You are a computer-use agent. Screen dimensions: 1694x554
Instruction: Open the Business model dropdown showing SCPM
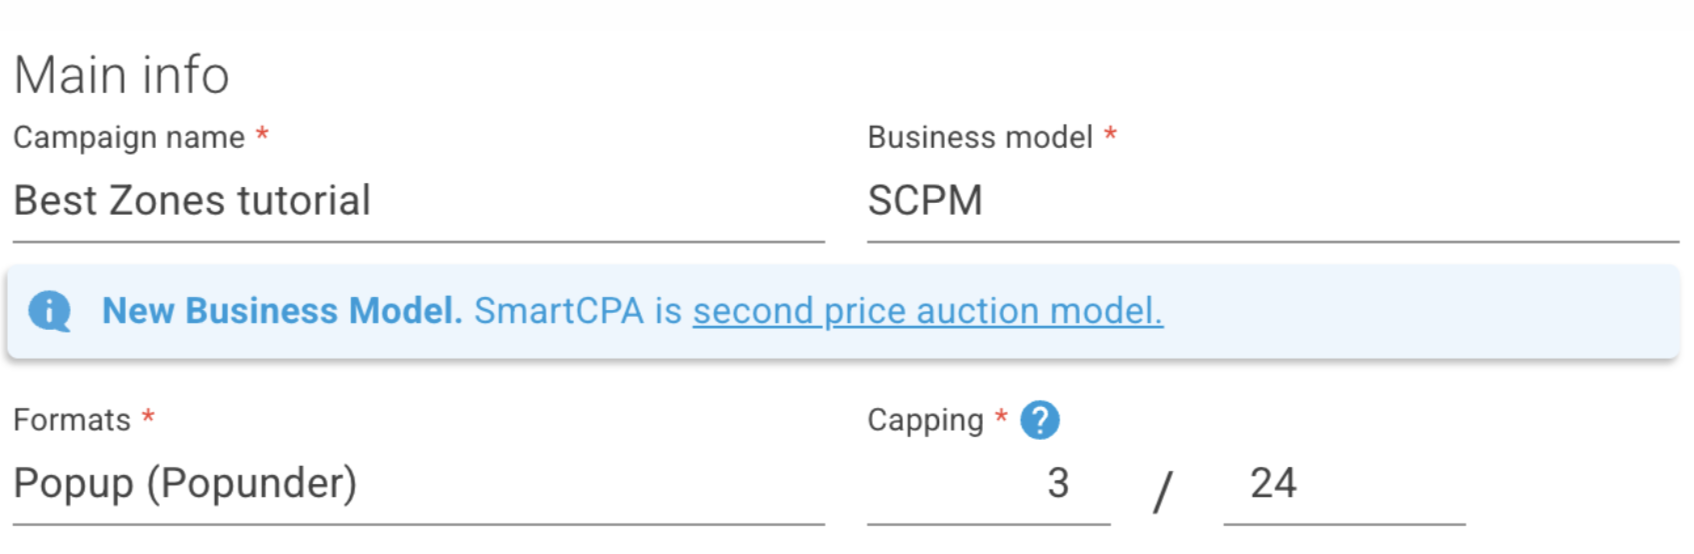(x=1272, y=201)
